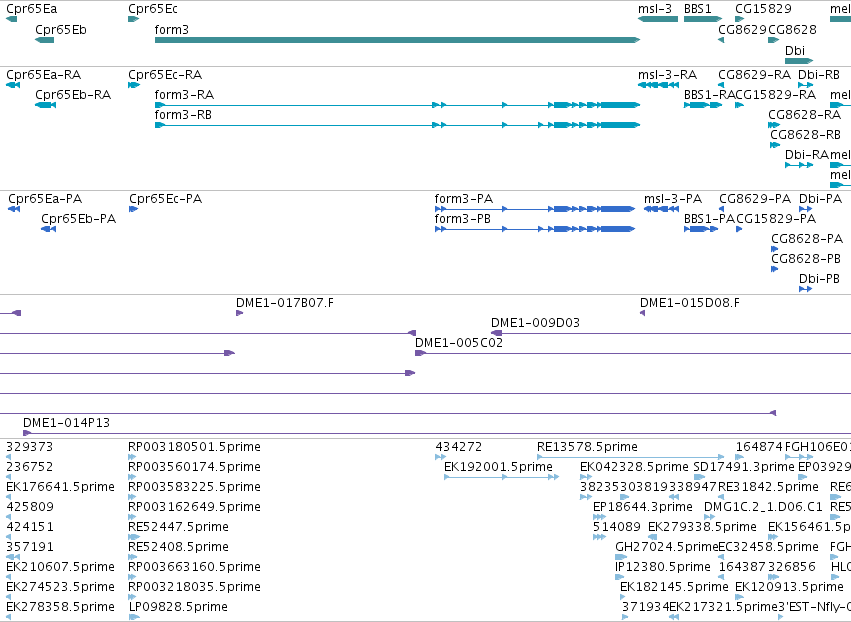Click EST label 425809
Image resolution: width=851 pixels, height=622 pixels.
click(29, 507)
